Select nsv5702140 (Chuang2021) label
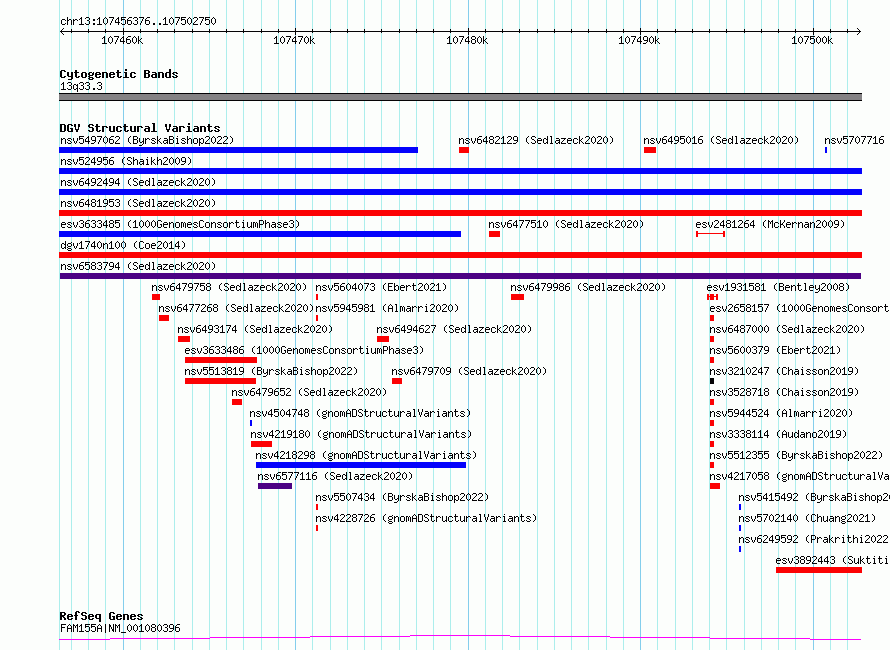This screenshot has width=890, height=650. click(x=807, y=518)
